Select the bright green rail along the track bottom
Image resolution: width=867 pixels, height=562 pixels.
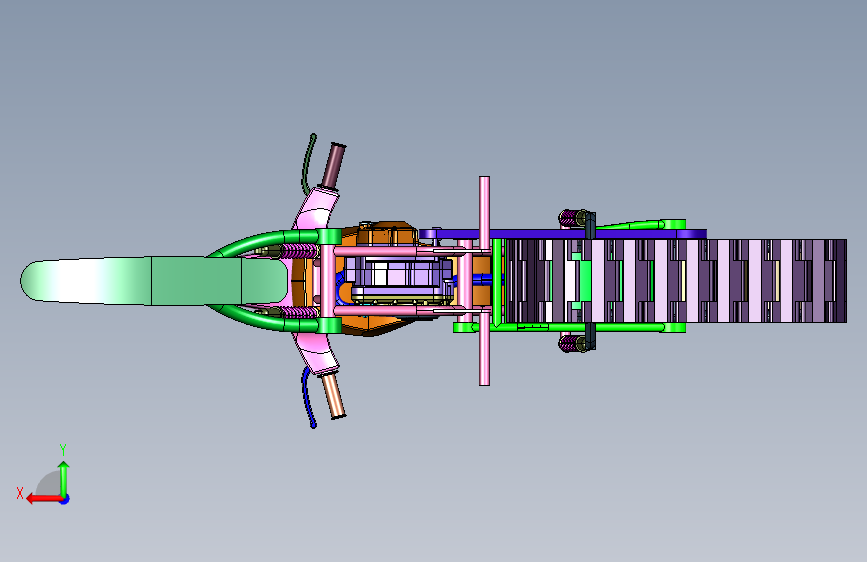[570, 327]
